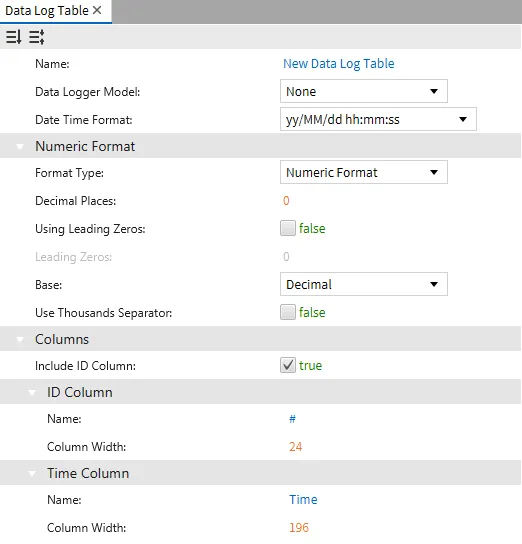Edit the New Data Log Table name value

coord(339,64)
